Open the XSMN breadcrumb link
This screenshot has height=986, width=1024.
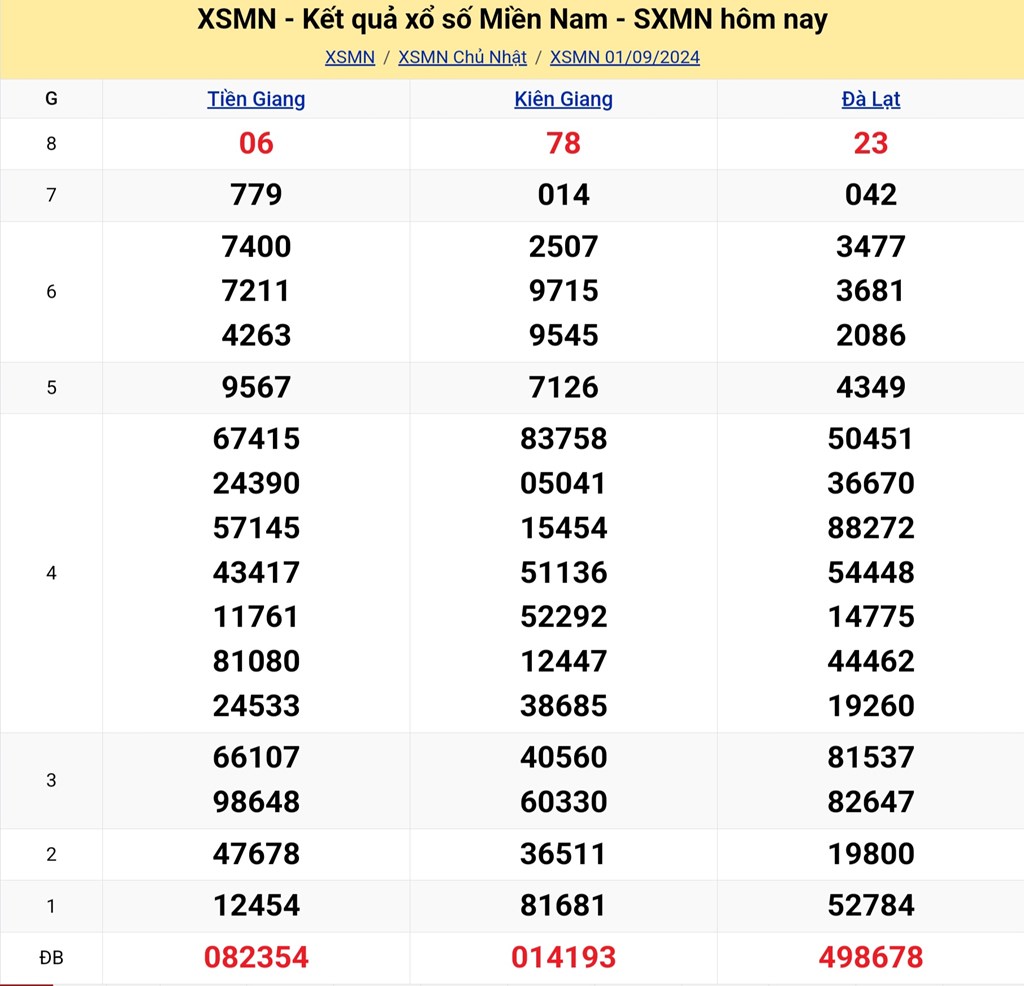tap(350, 57)
